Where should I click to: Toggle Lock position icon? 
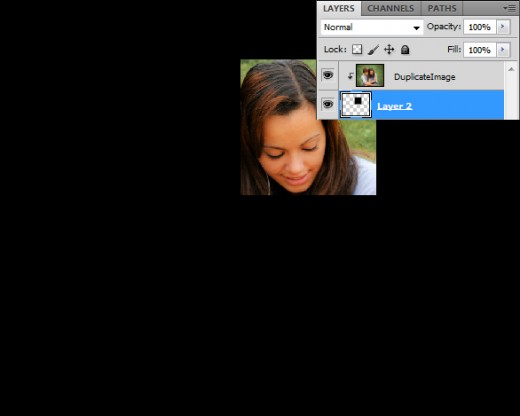point(389,50)
